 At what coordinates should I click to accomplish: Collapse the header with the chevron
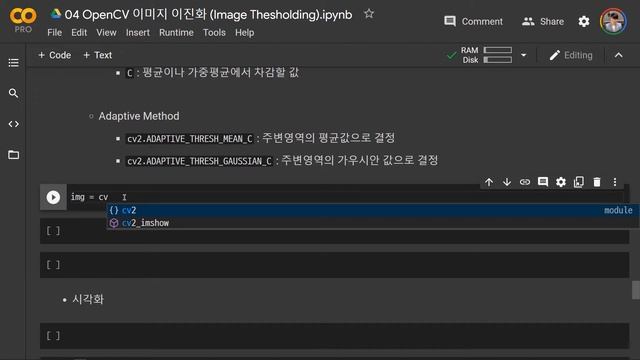(619, 55)
